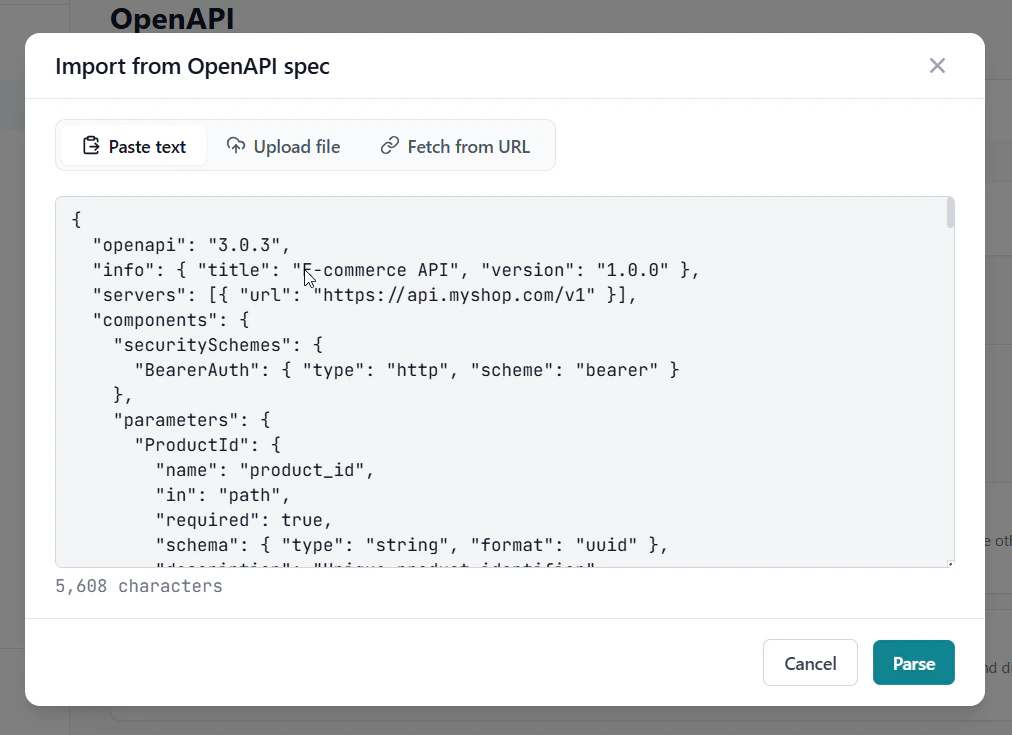Click the "parameters": { line
The width and height of the screenshot is (1012, 735).
coord(192,420)
